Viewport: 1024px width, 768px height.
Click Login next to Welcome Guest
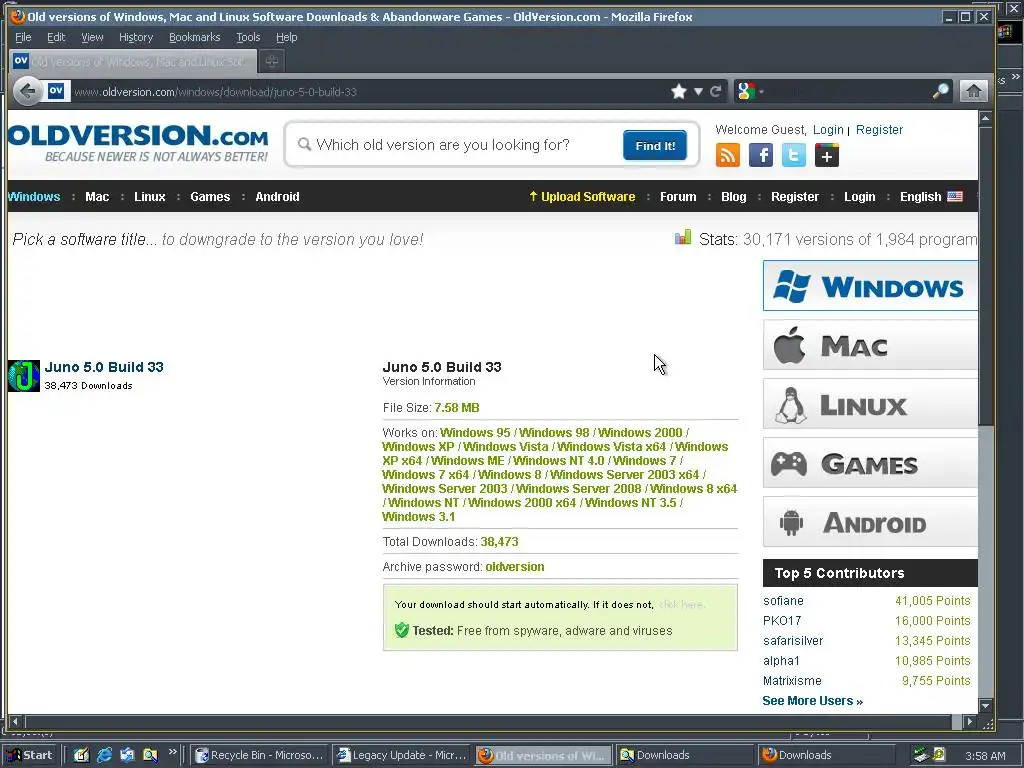coord(828,129)
